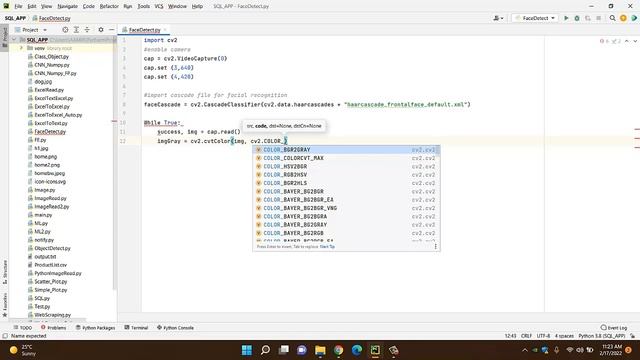640x360 pixels.
Task: Collapse all in Project panel
Action: [87, 30]
